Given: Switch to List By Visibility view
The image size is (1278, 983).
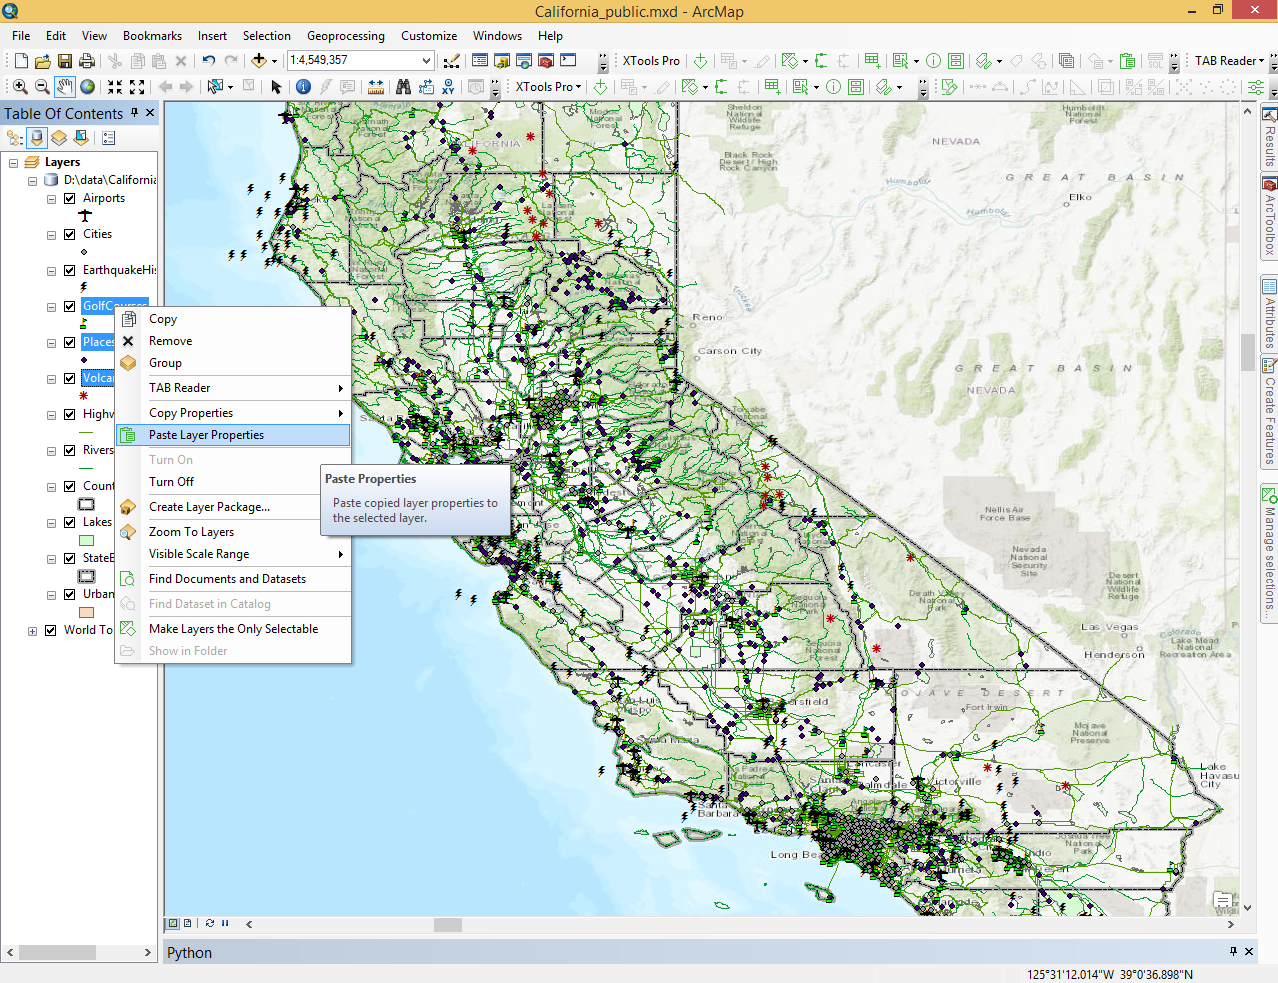Looking at the screenshot, I should (x=59, y=138).
